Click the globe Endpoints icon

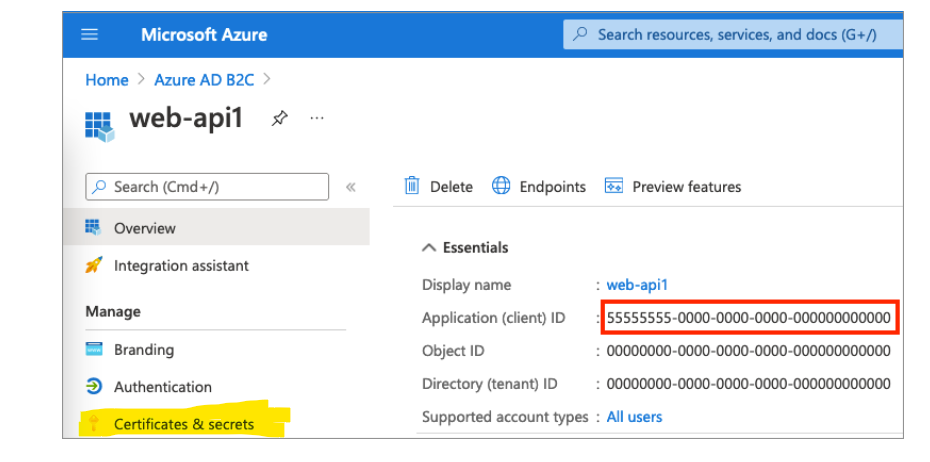coord(501,186)
